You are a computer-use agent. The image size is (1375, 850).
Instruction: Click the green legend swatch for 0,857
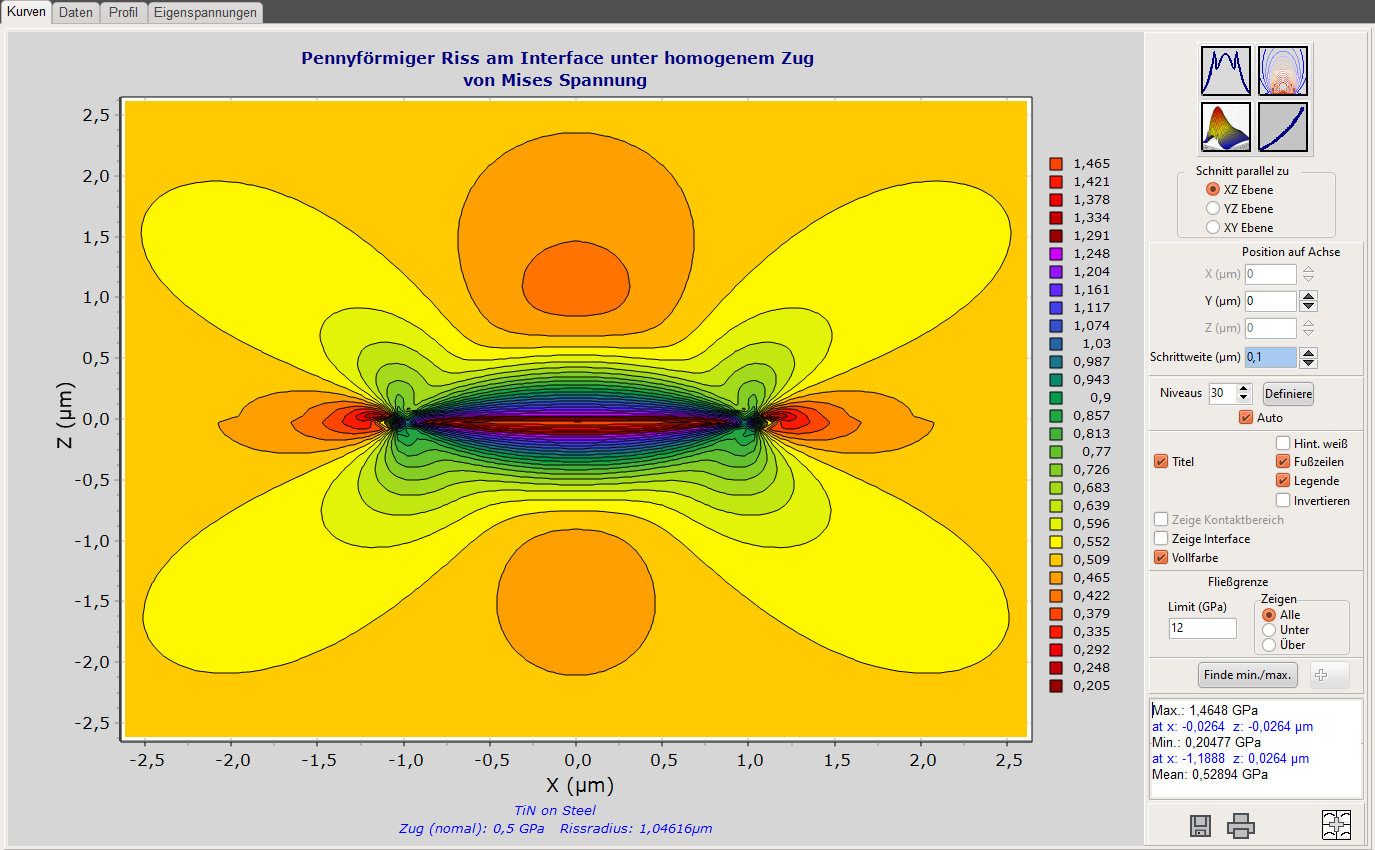pyautogui.click(x=1055, y=415)
